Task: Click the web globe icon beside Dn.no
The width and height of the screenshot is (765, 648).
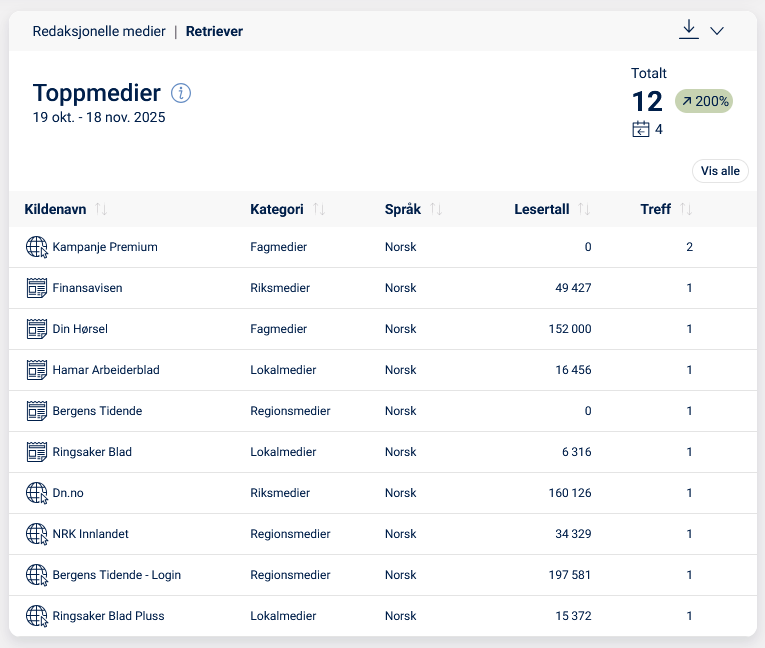Action: point(37,493)
